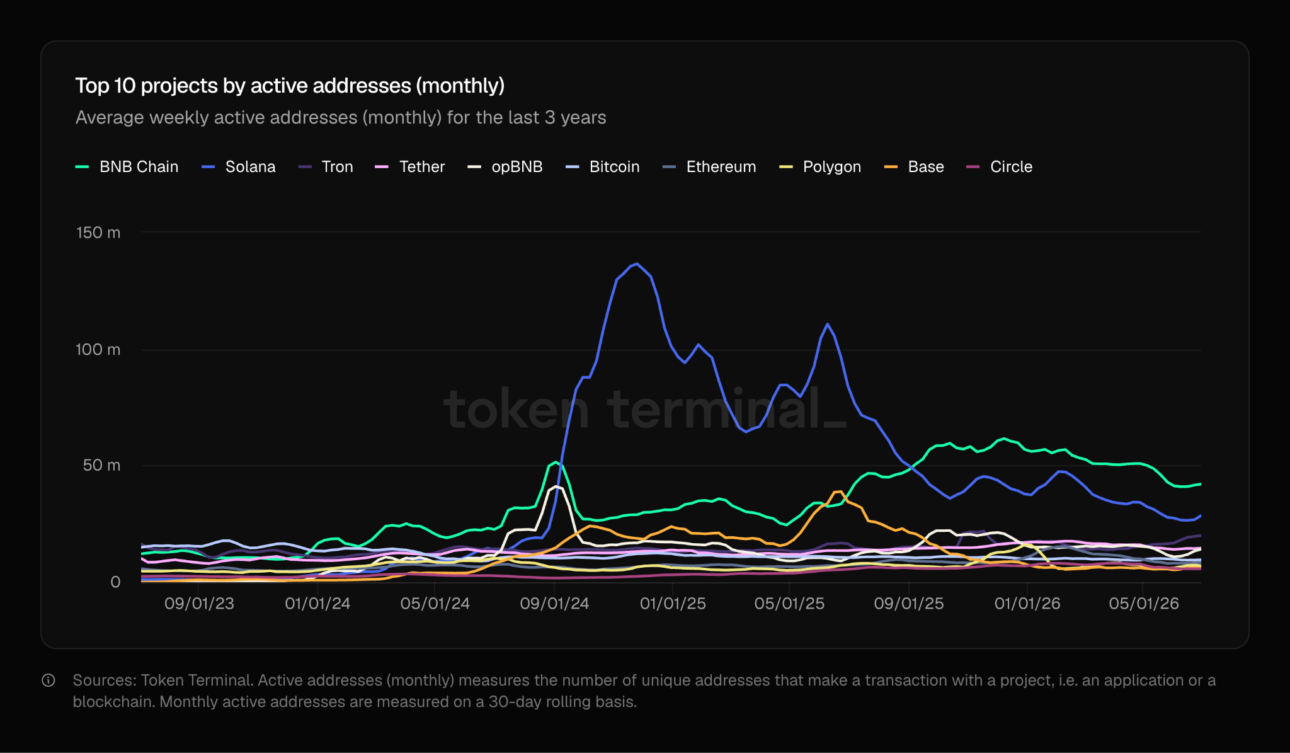Click the Bitcoin legend item

[603, 167]
